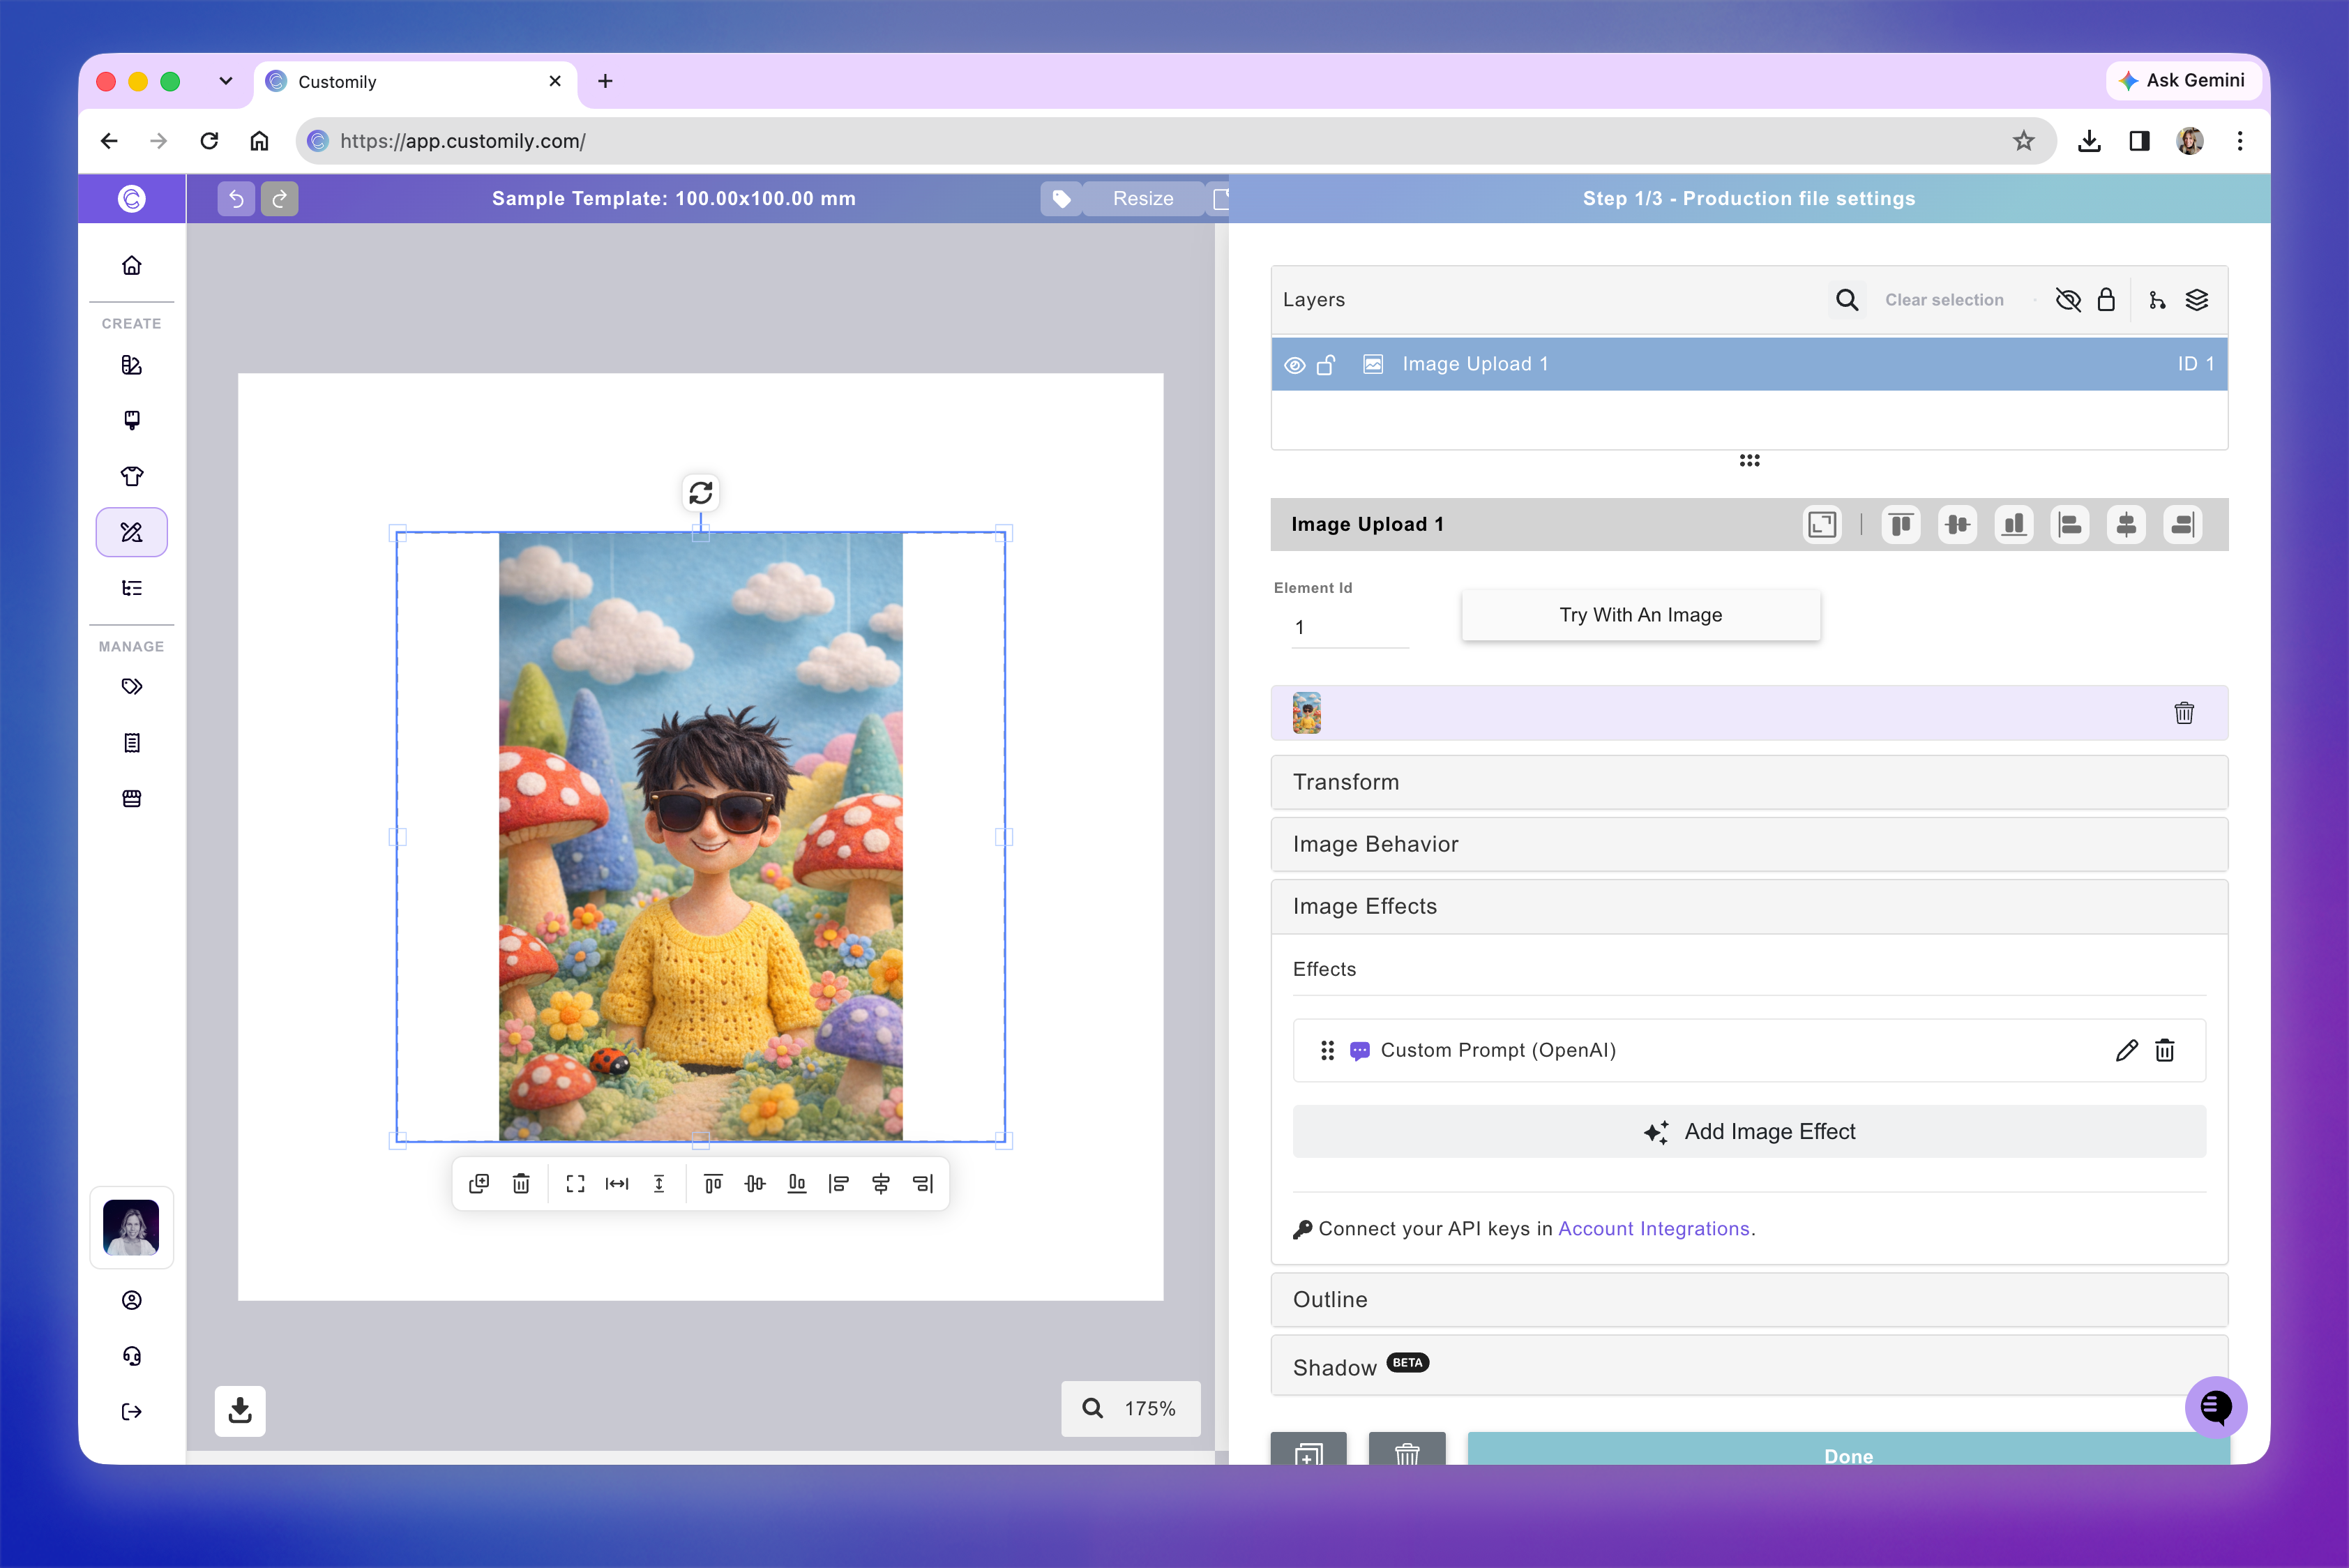Screen dimensions: 2349x1568
Task: Click the Resize button
Action: (1143, 199)
